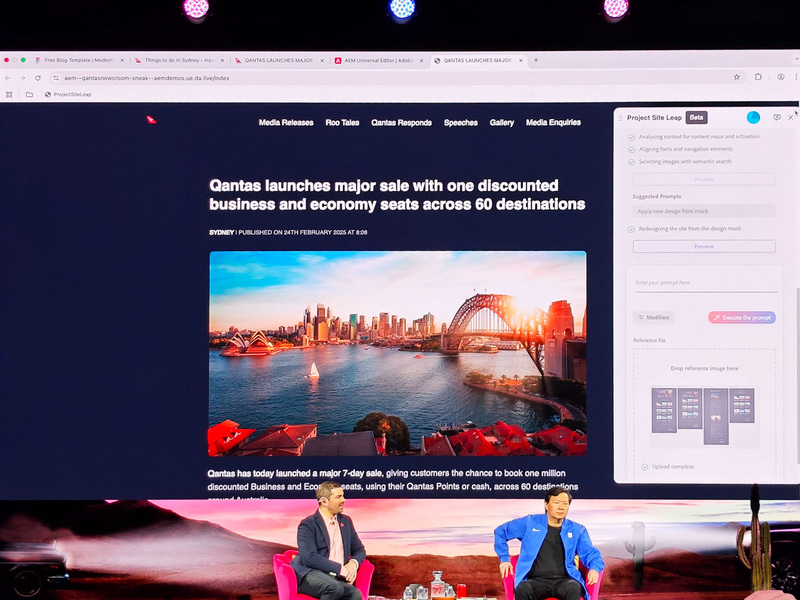Click the article headline text
The width and height of the screenshot is (800, 600).
(397, 194)
